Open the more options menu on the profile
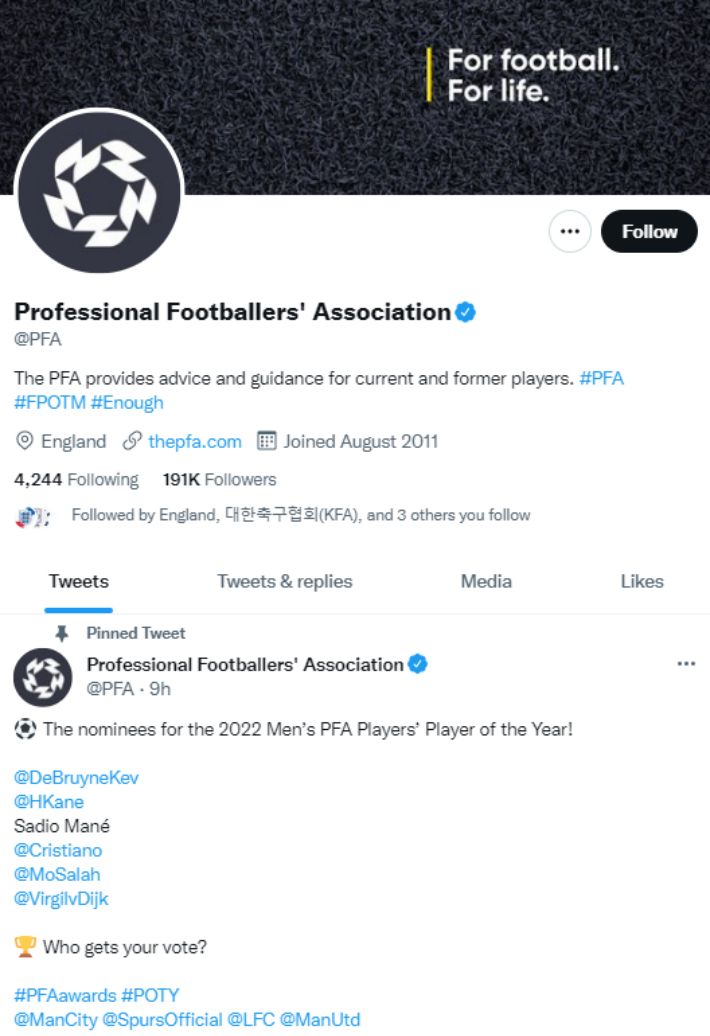Screen dimensions: 710x1036 click(x=570, y=231)
